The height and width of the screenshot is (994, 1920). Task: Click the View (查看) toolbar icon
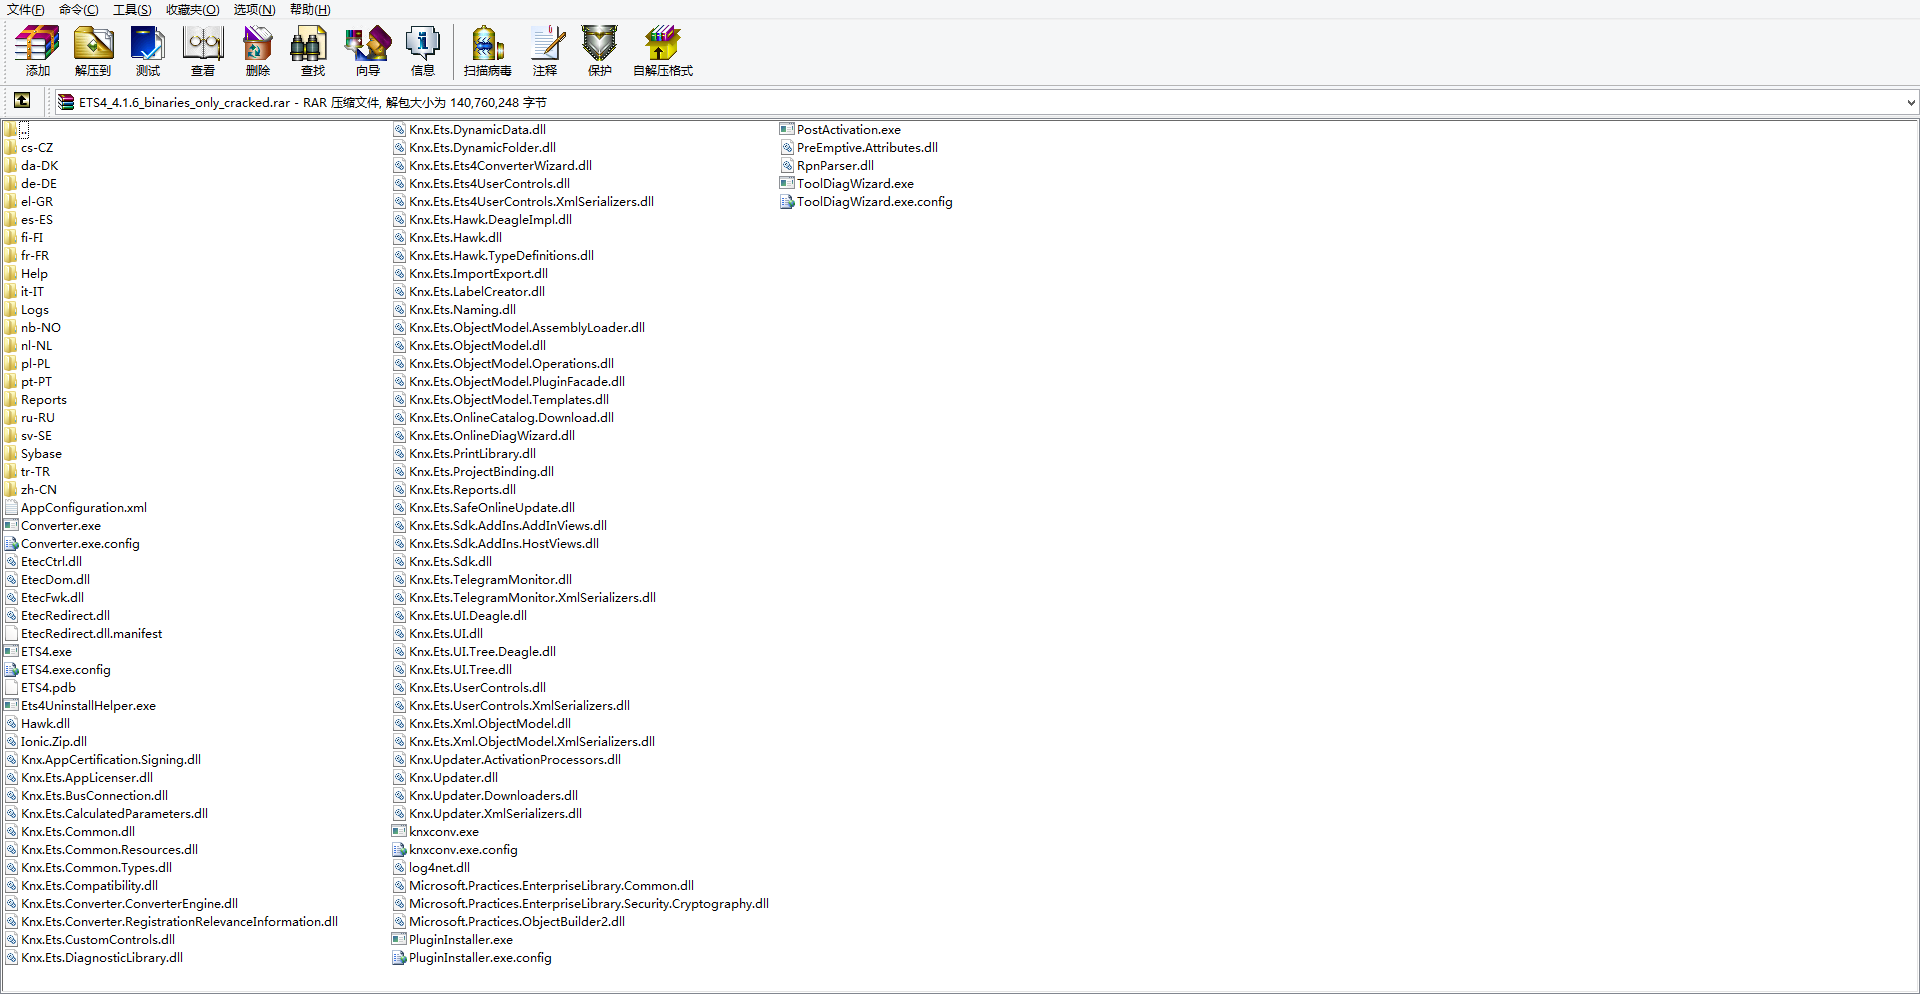(203, 51)
